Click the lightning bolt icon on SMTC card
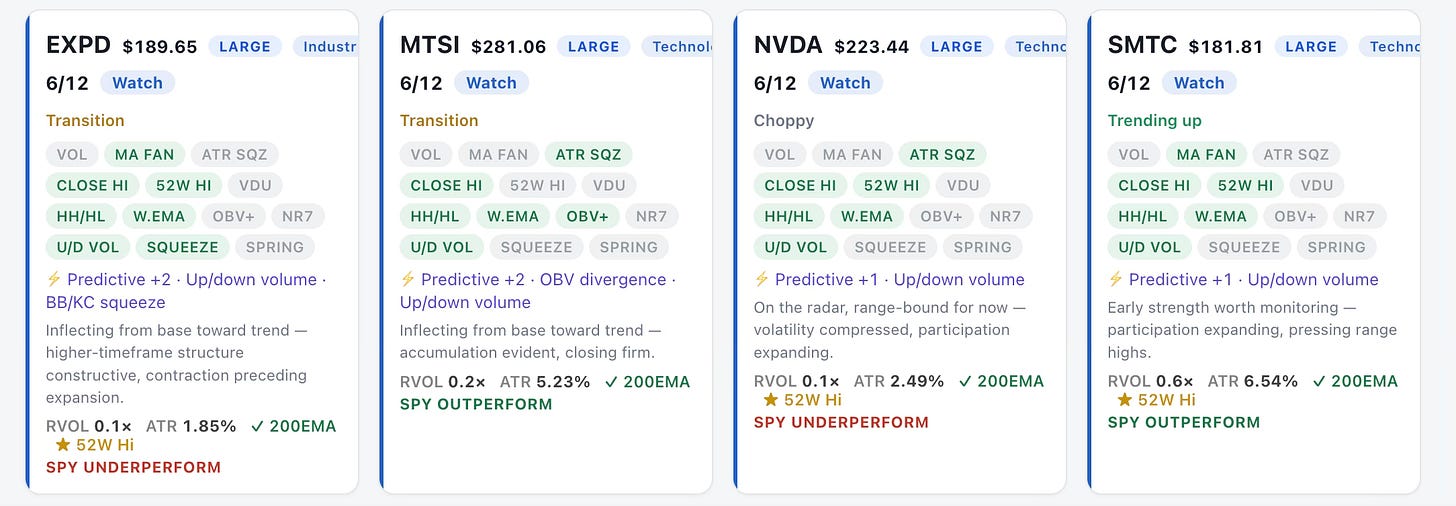This screenshot has width=1456, height=506. click(1115, 280)
